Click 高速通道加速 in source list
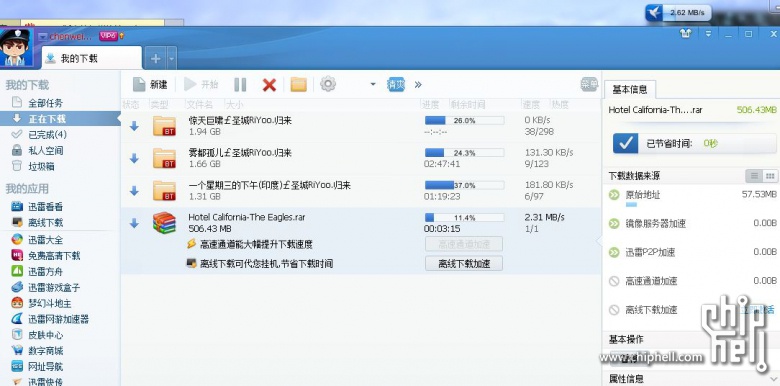The image size is (780, 386). [x=651, y=281]
